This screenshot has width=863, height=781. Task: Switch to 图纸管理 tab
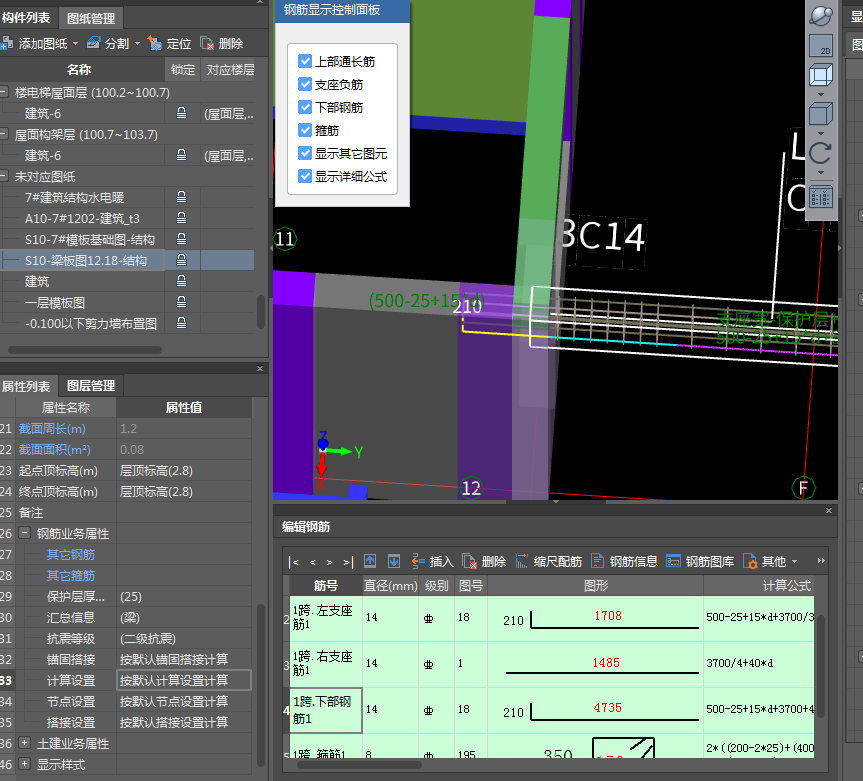(91, 18)
